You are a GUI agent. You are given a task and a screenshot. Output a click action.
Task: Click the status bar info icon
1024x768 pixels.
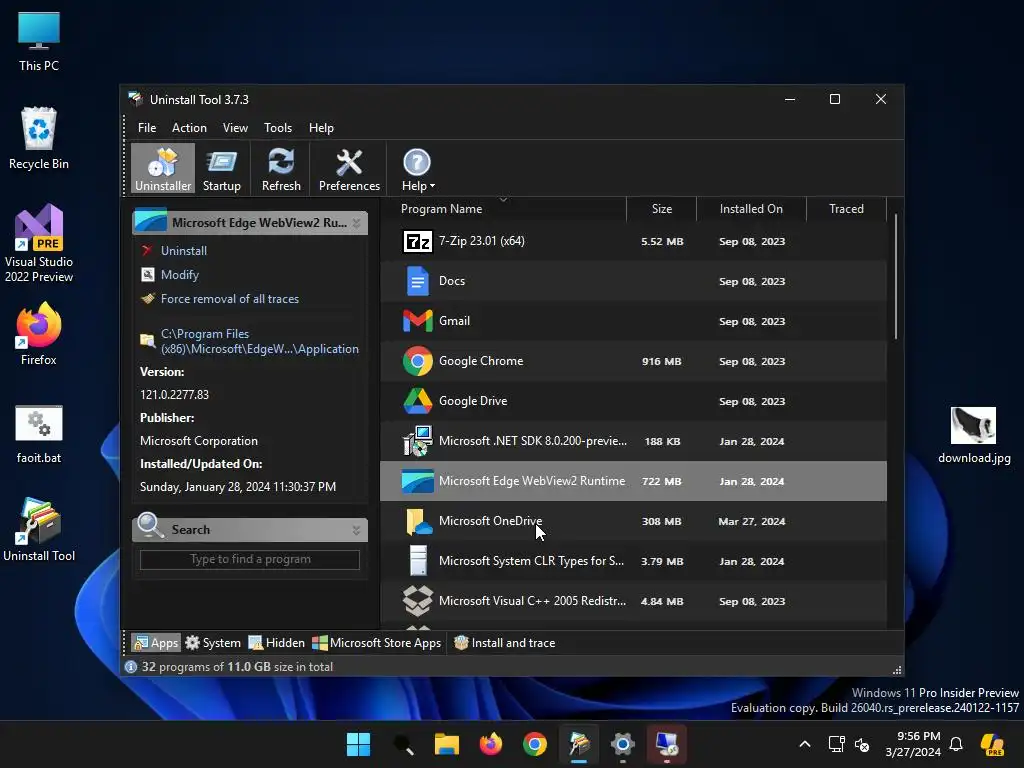click(x=131, y=667)
